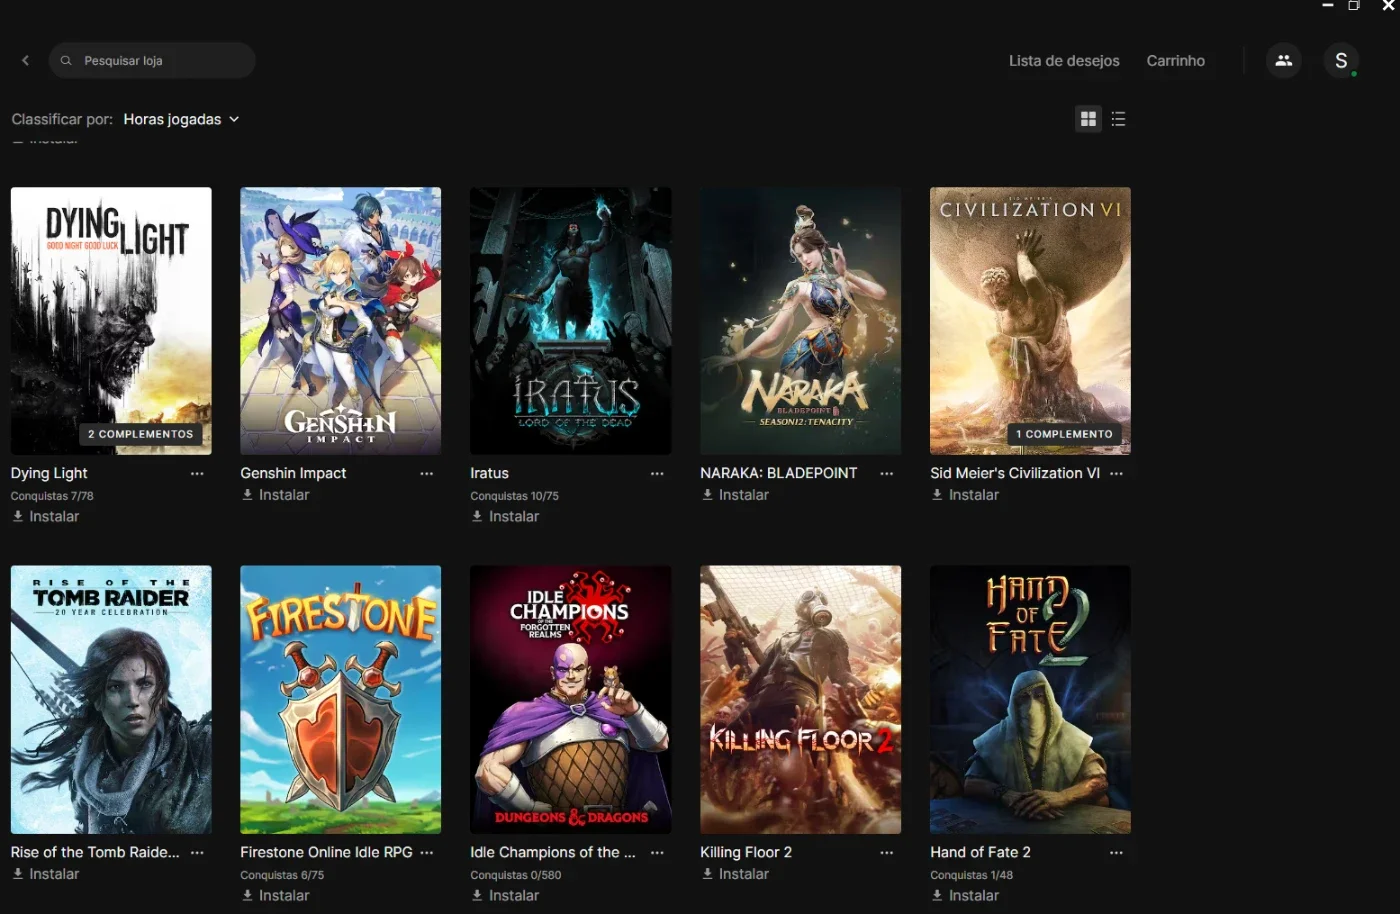Install Rise of the Tomb Raider
The height and width of the screenshot is (914, 1400).
point(45,874)
